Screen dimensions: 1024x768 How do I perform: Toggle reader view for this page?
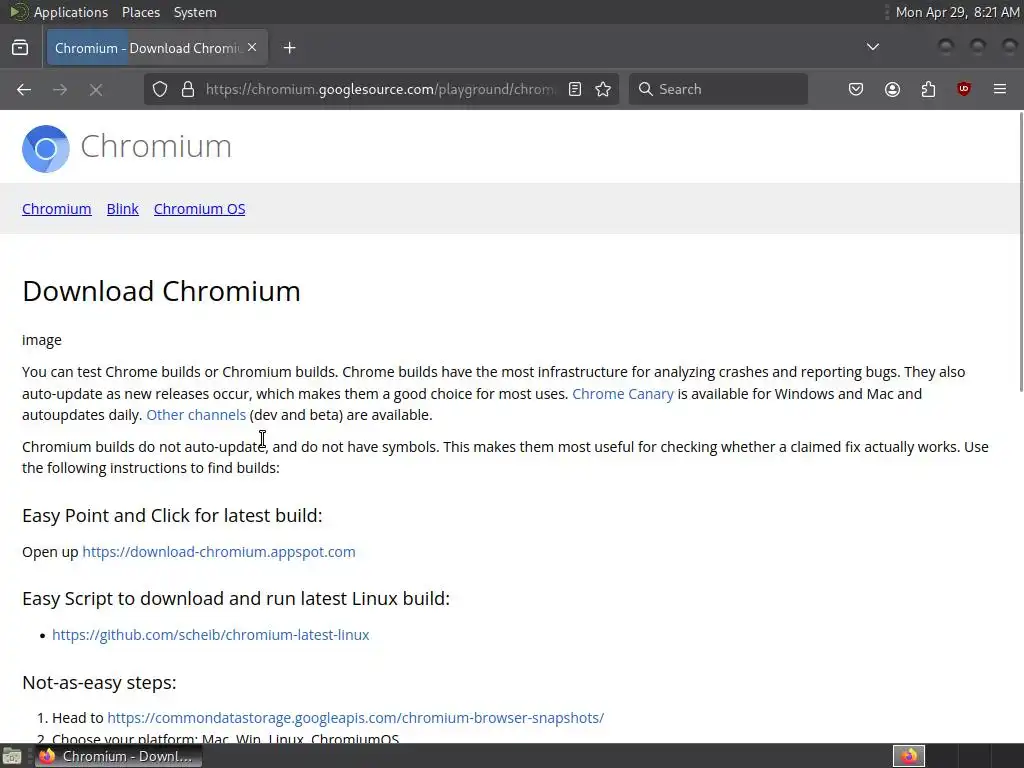[575, 89]
